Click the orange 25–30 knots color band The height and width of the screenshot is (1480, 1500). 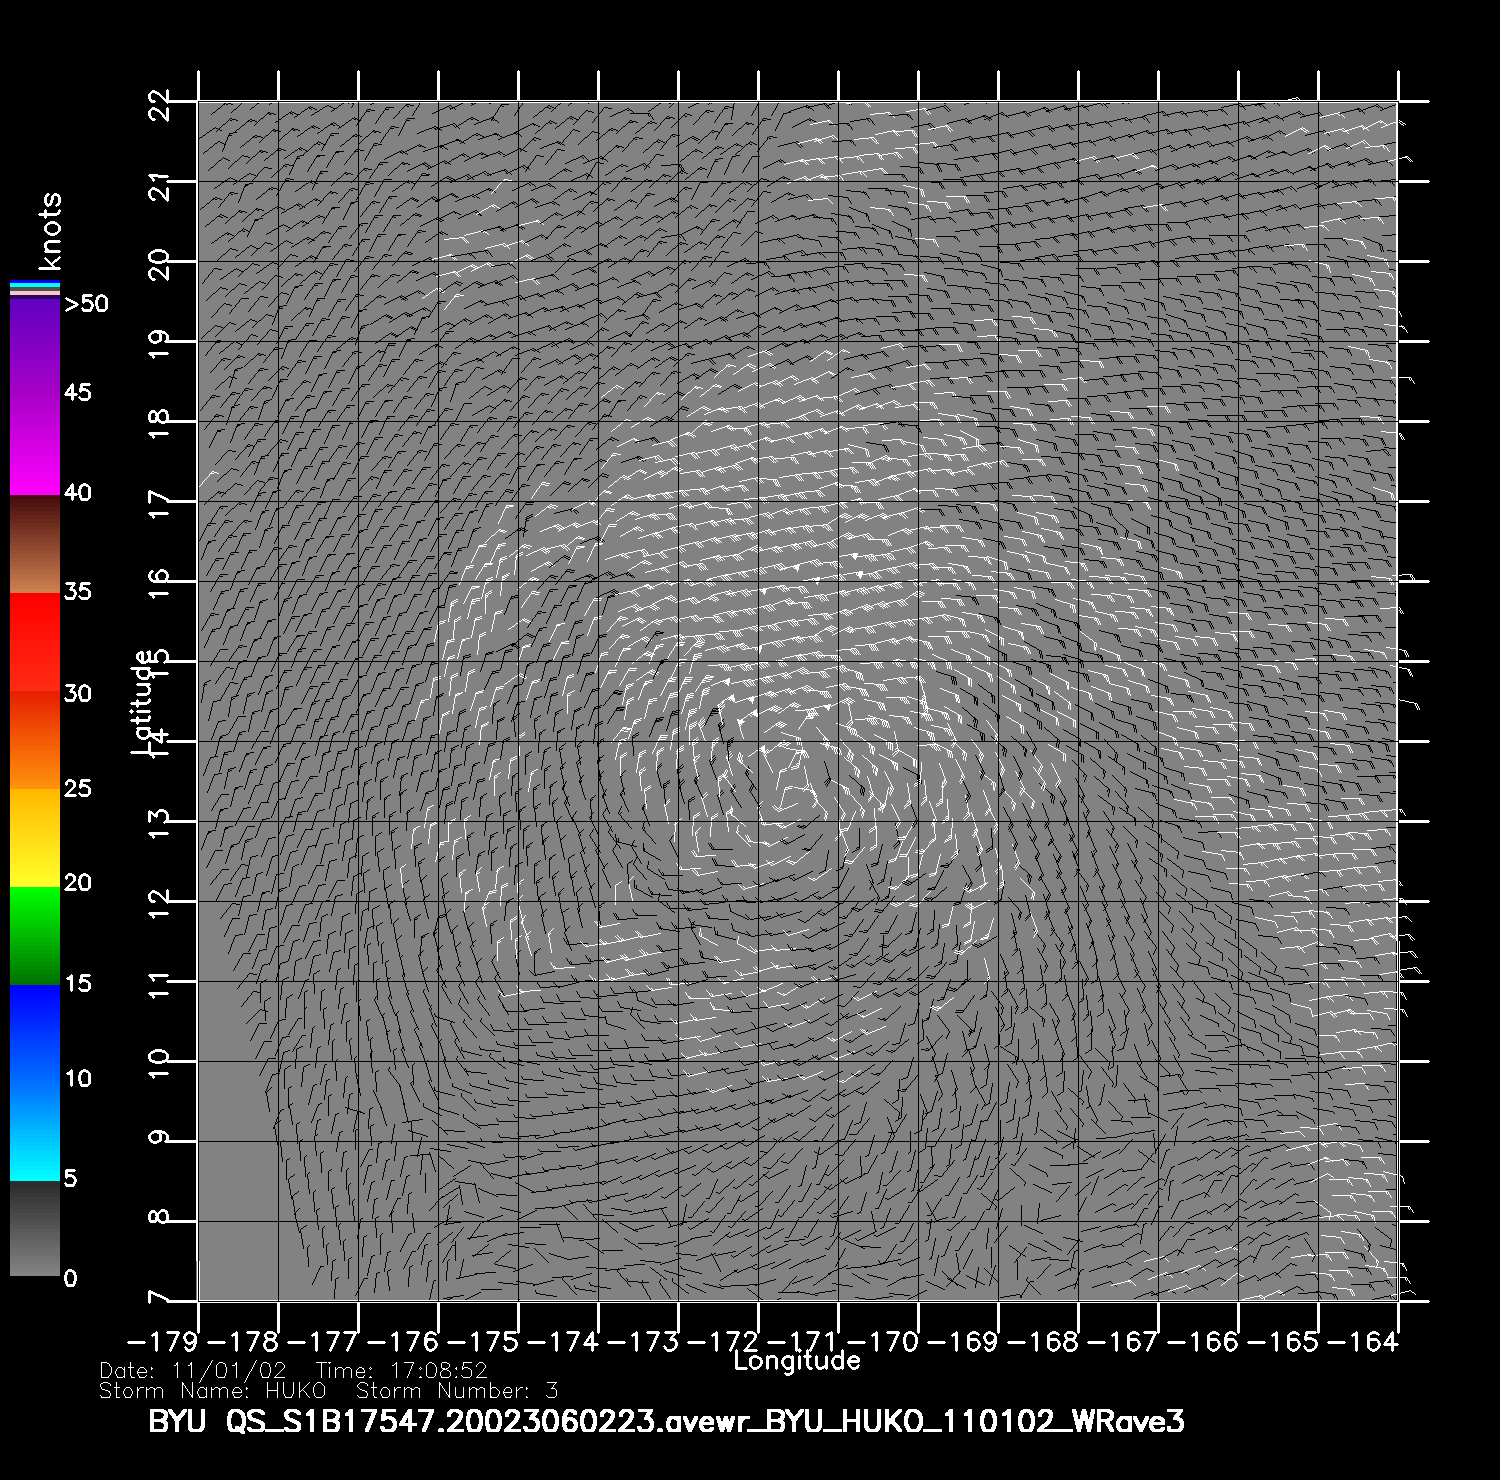(x=34, y=740)
